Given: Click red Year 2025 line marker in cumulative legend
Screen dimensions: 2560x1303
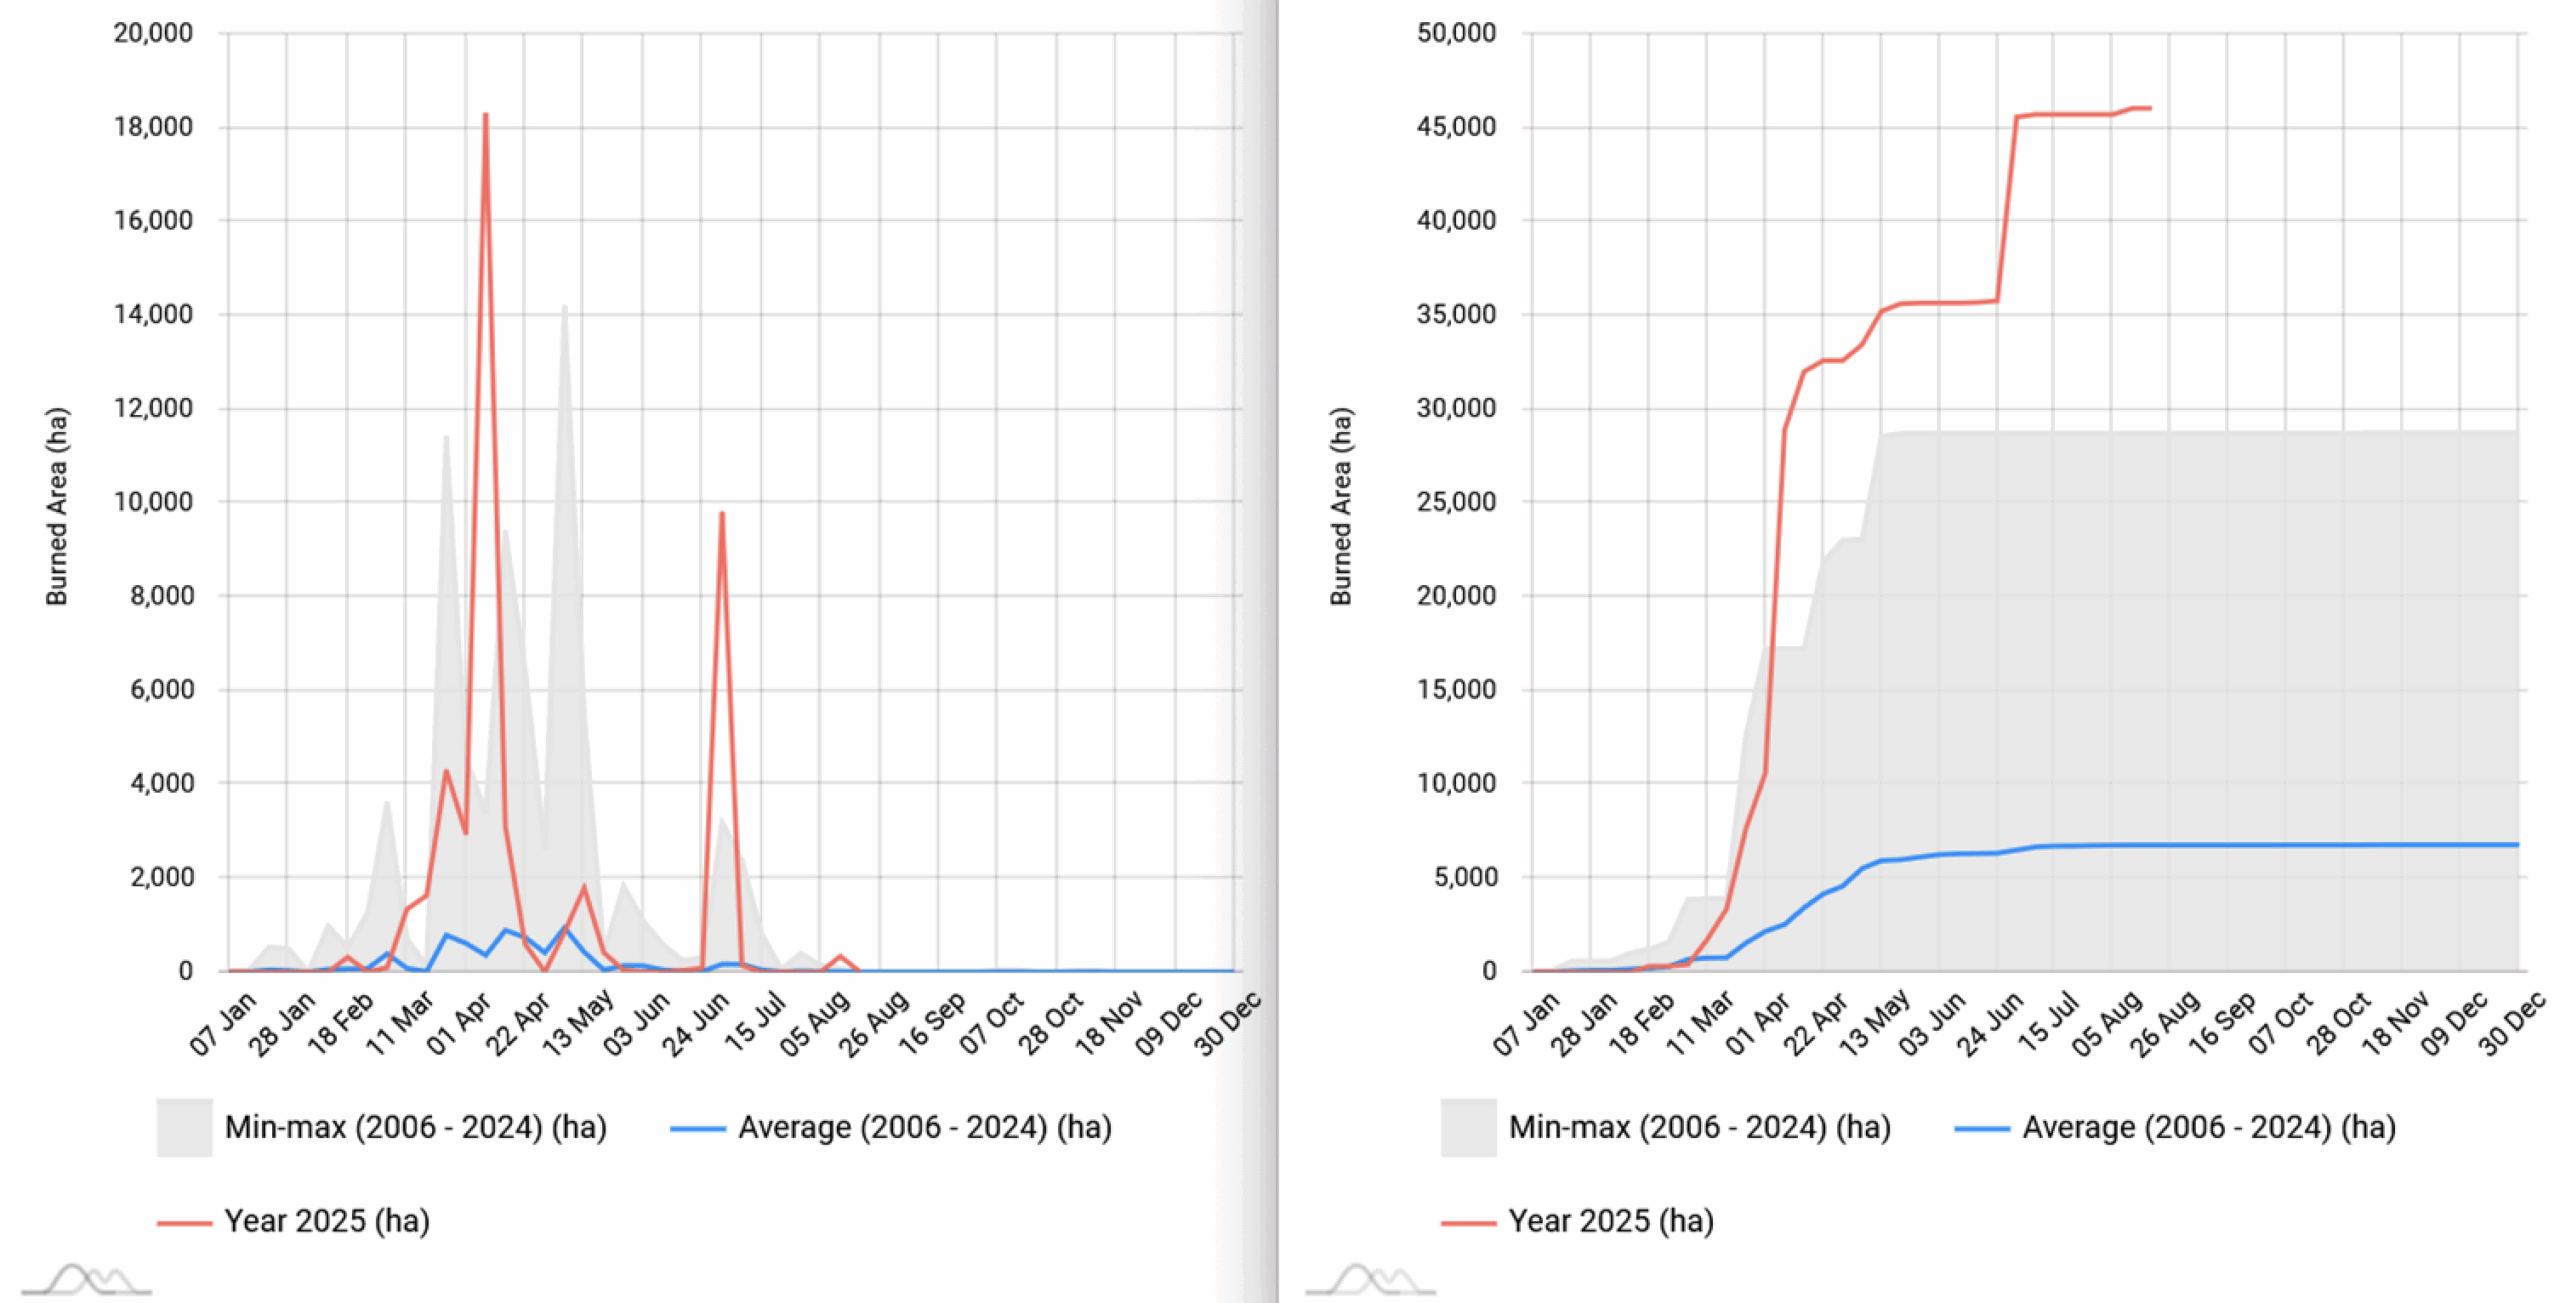Looking at the screenshot, I should 1467,1223.
